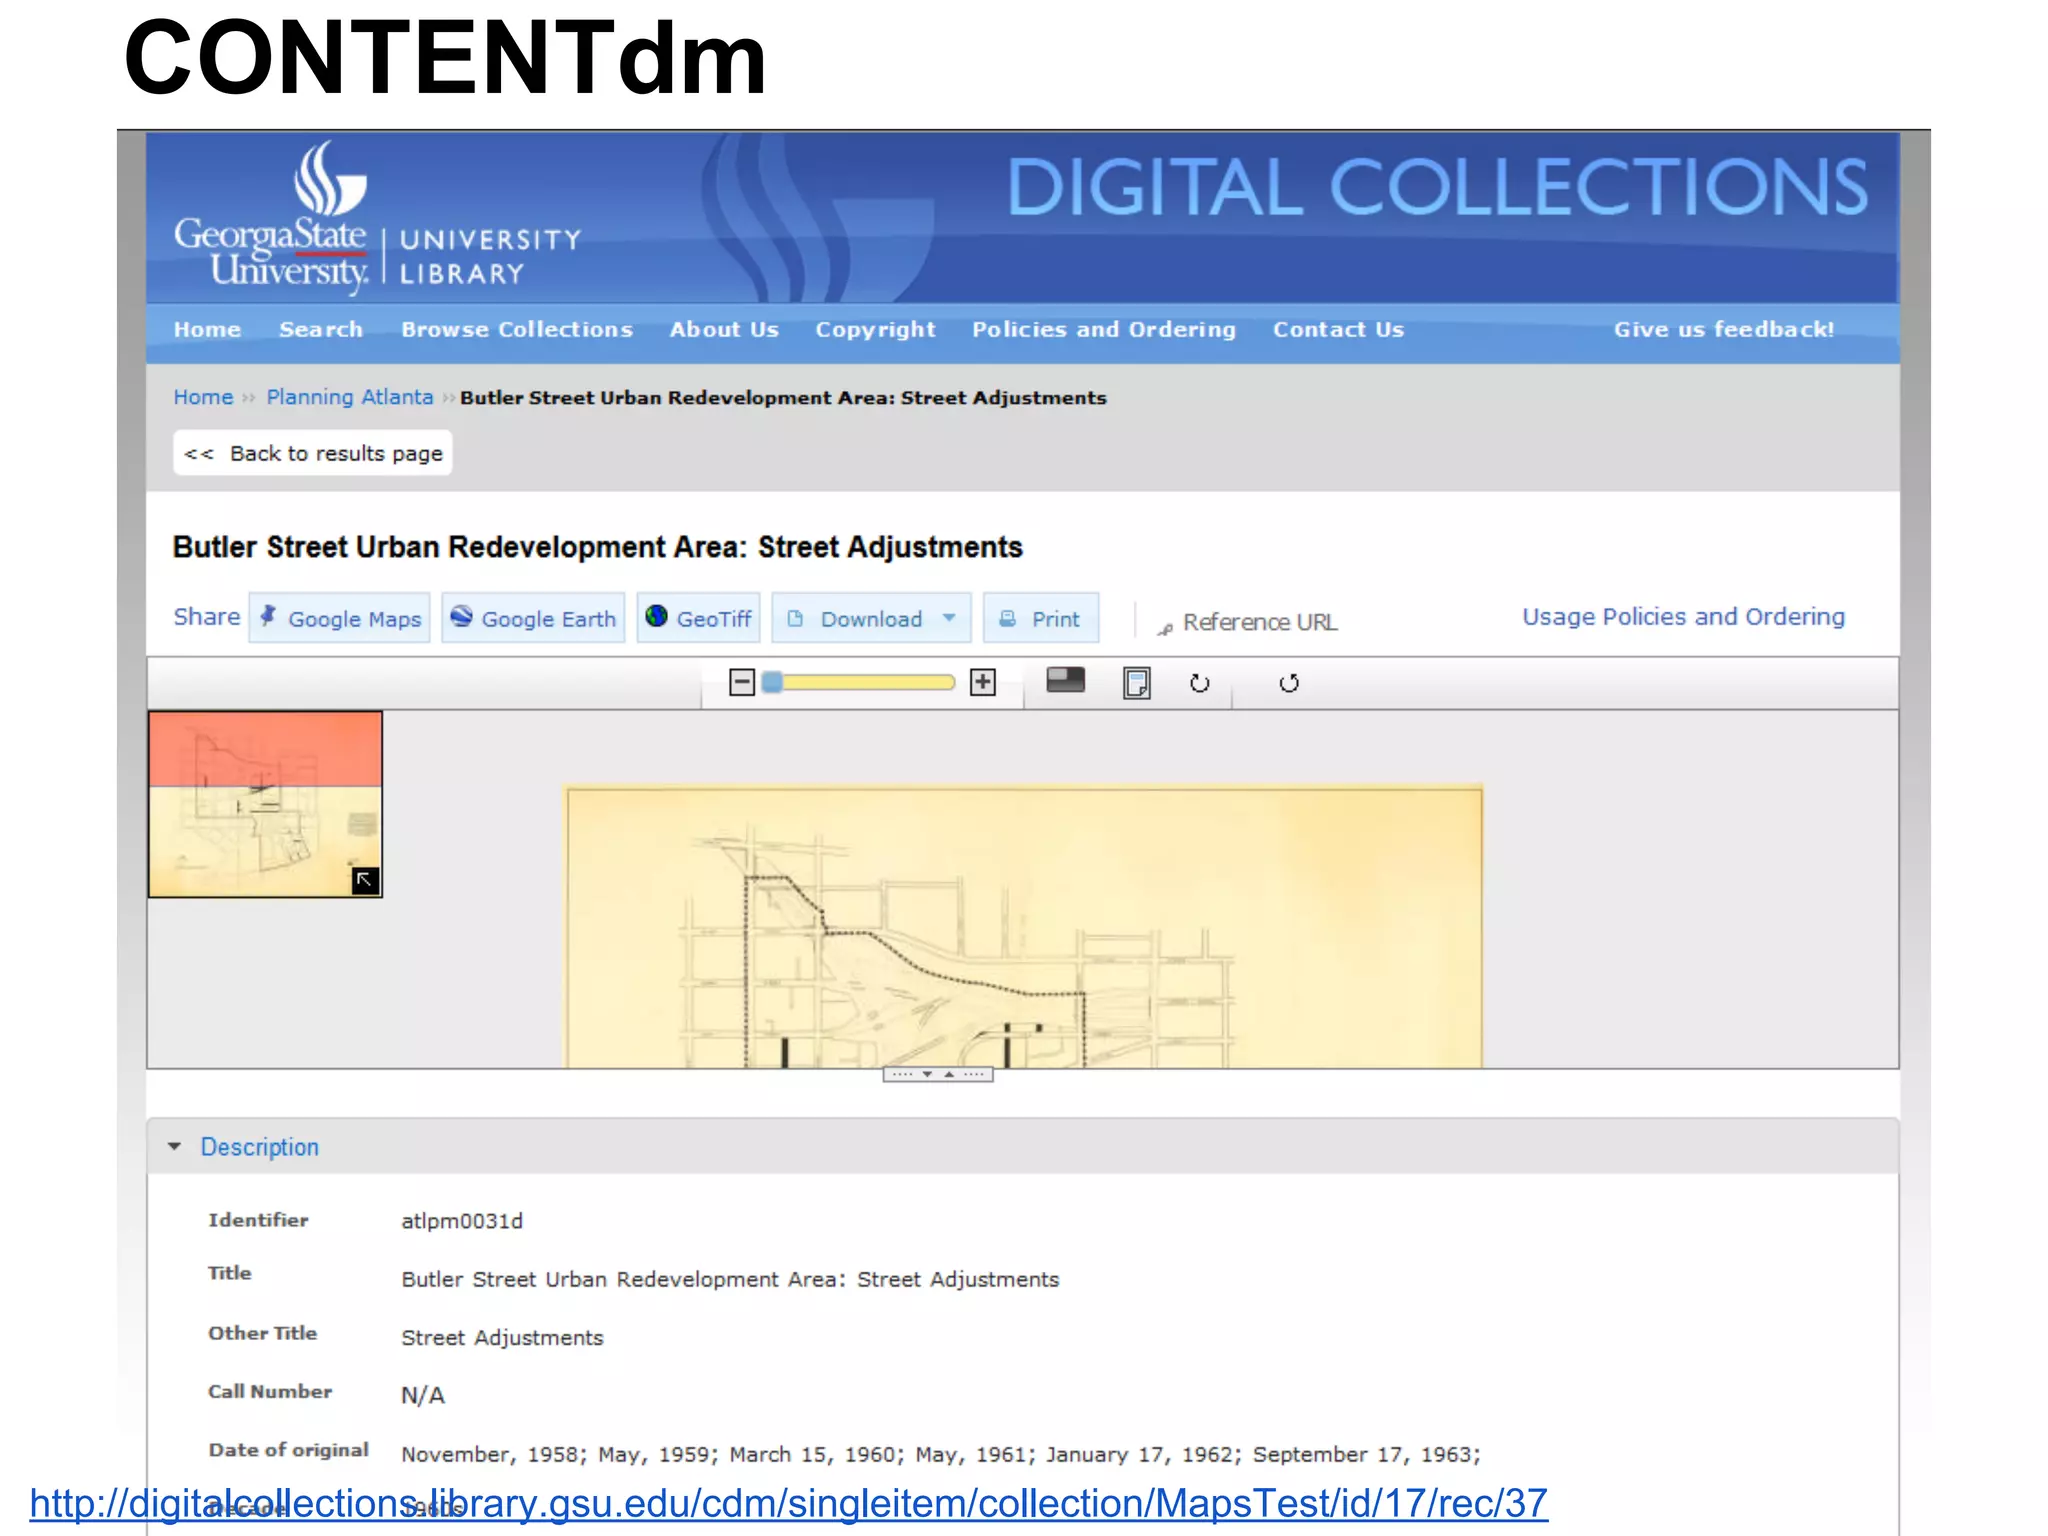Open Policies and Ordering menu item
This screenshot has height=1536, width=2048.
(x=1104, y=330)
